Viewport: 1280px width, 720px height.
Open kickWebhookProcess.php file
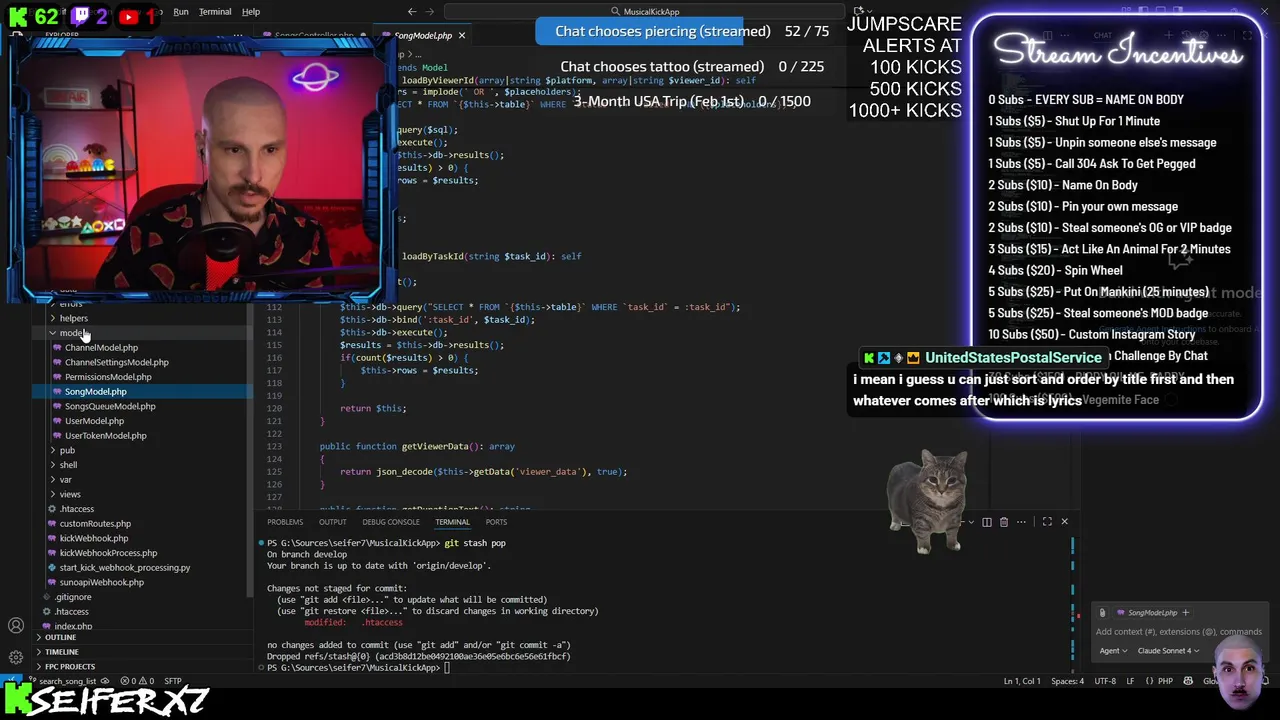(x=108, y=553)
